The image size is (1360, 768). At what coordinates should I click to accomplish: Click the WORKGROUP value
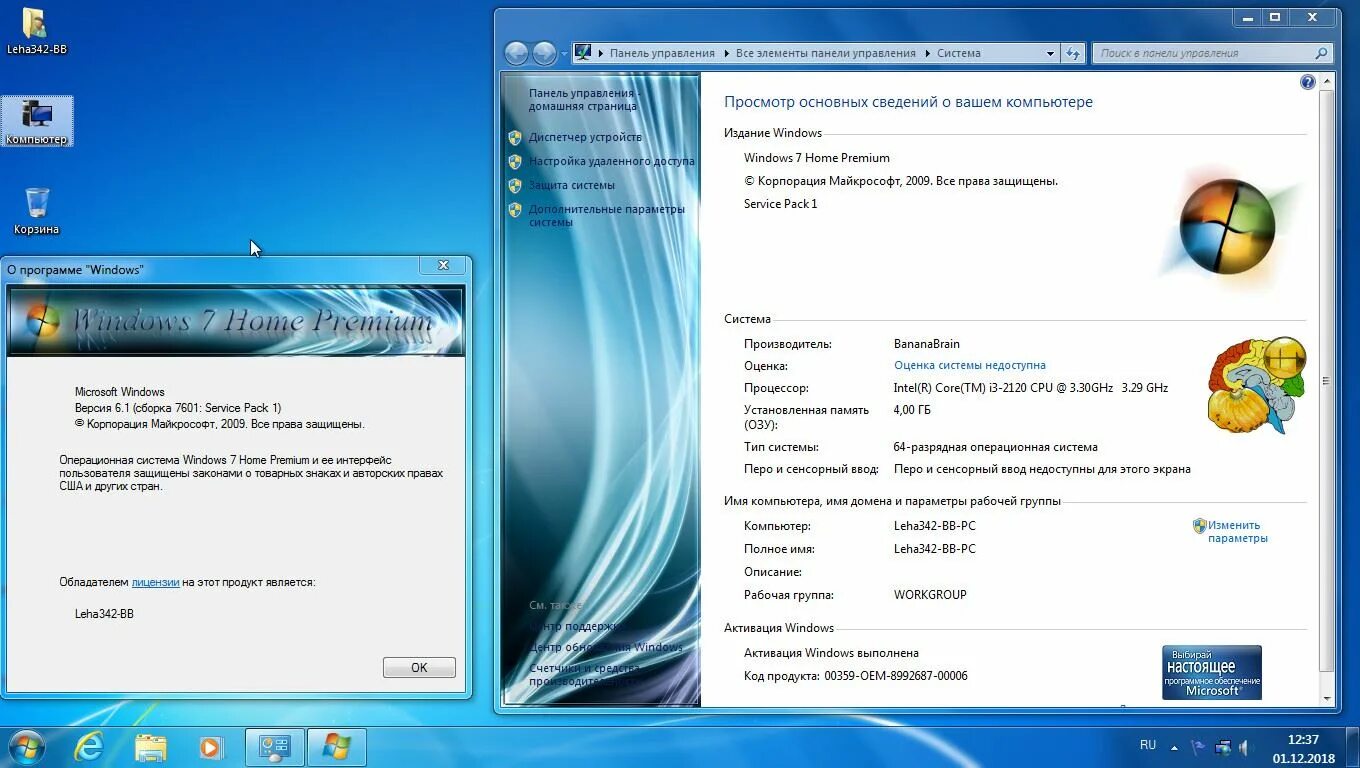[x=930, y=595]
